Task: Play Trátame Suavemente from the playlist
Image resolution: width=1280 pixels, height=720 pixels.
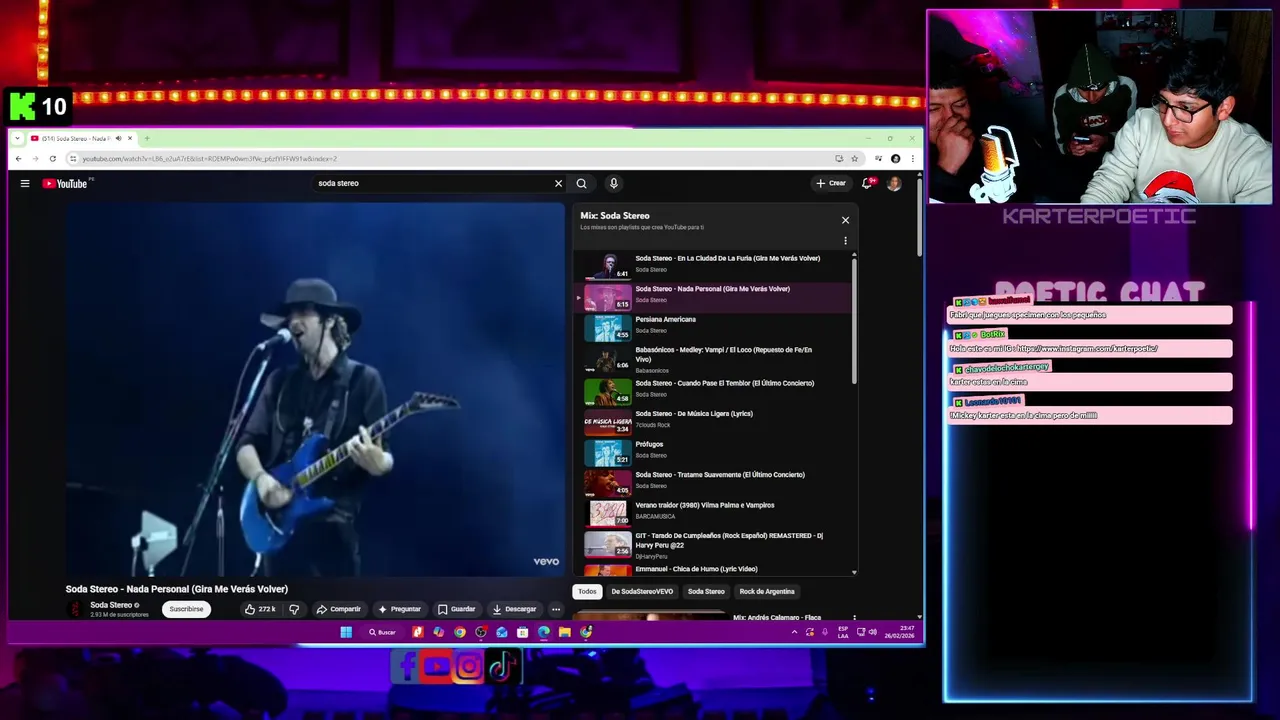Action: (715, 482)
